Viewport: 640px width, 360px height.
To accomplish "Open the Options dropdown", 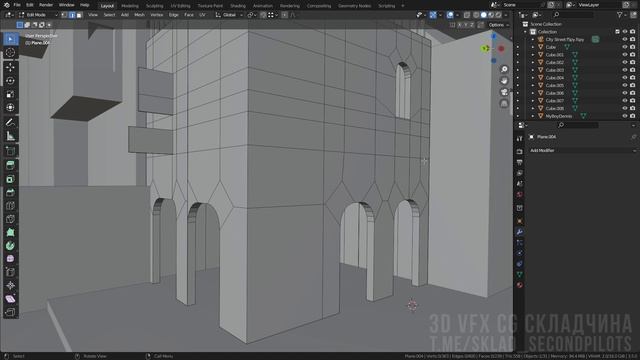I will pyautogui.click(x=499, y=25).
